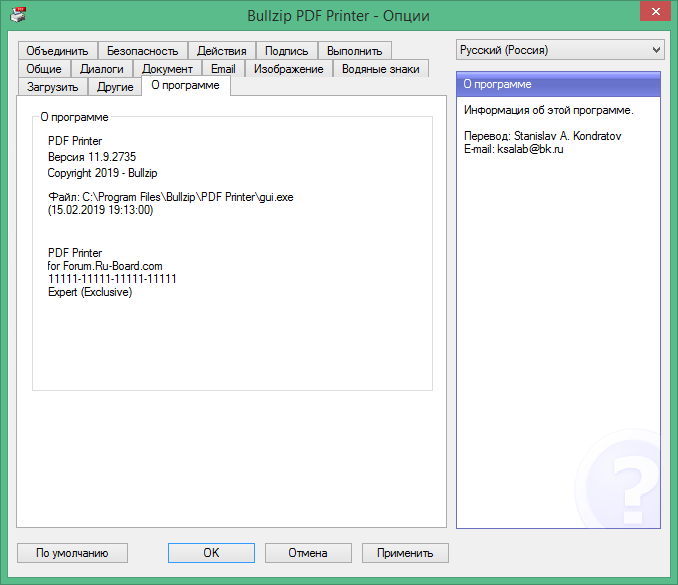
Task: Click the Версия 11.9.2735 text
Action: pyautogui.click(x=92, y=157)
